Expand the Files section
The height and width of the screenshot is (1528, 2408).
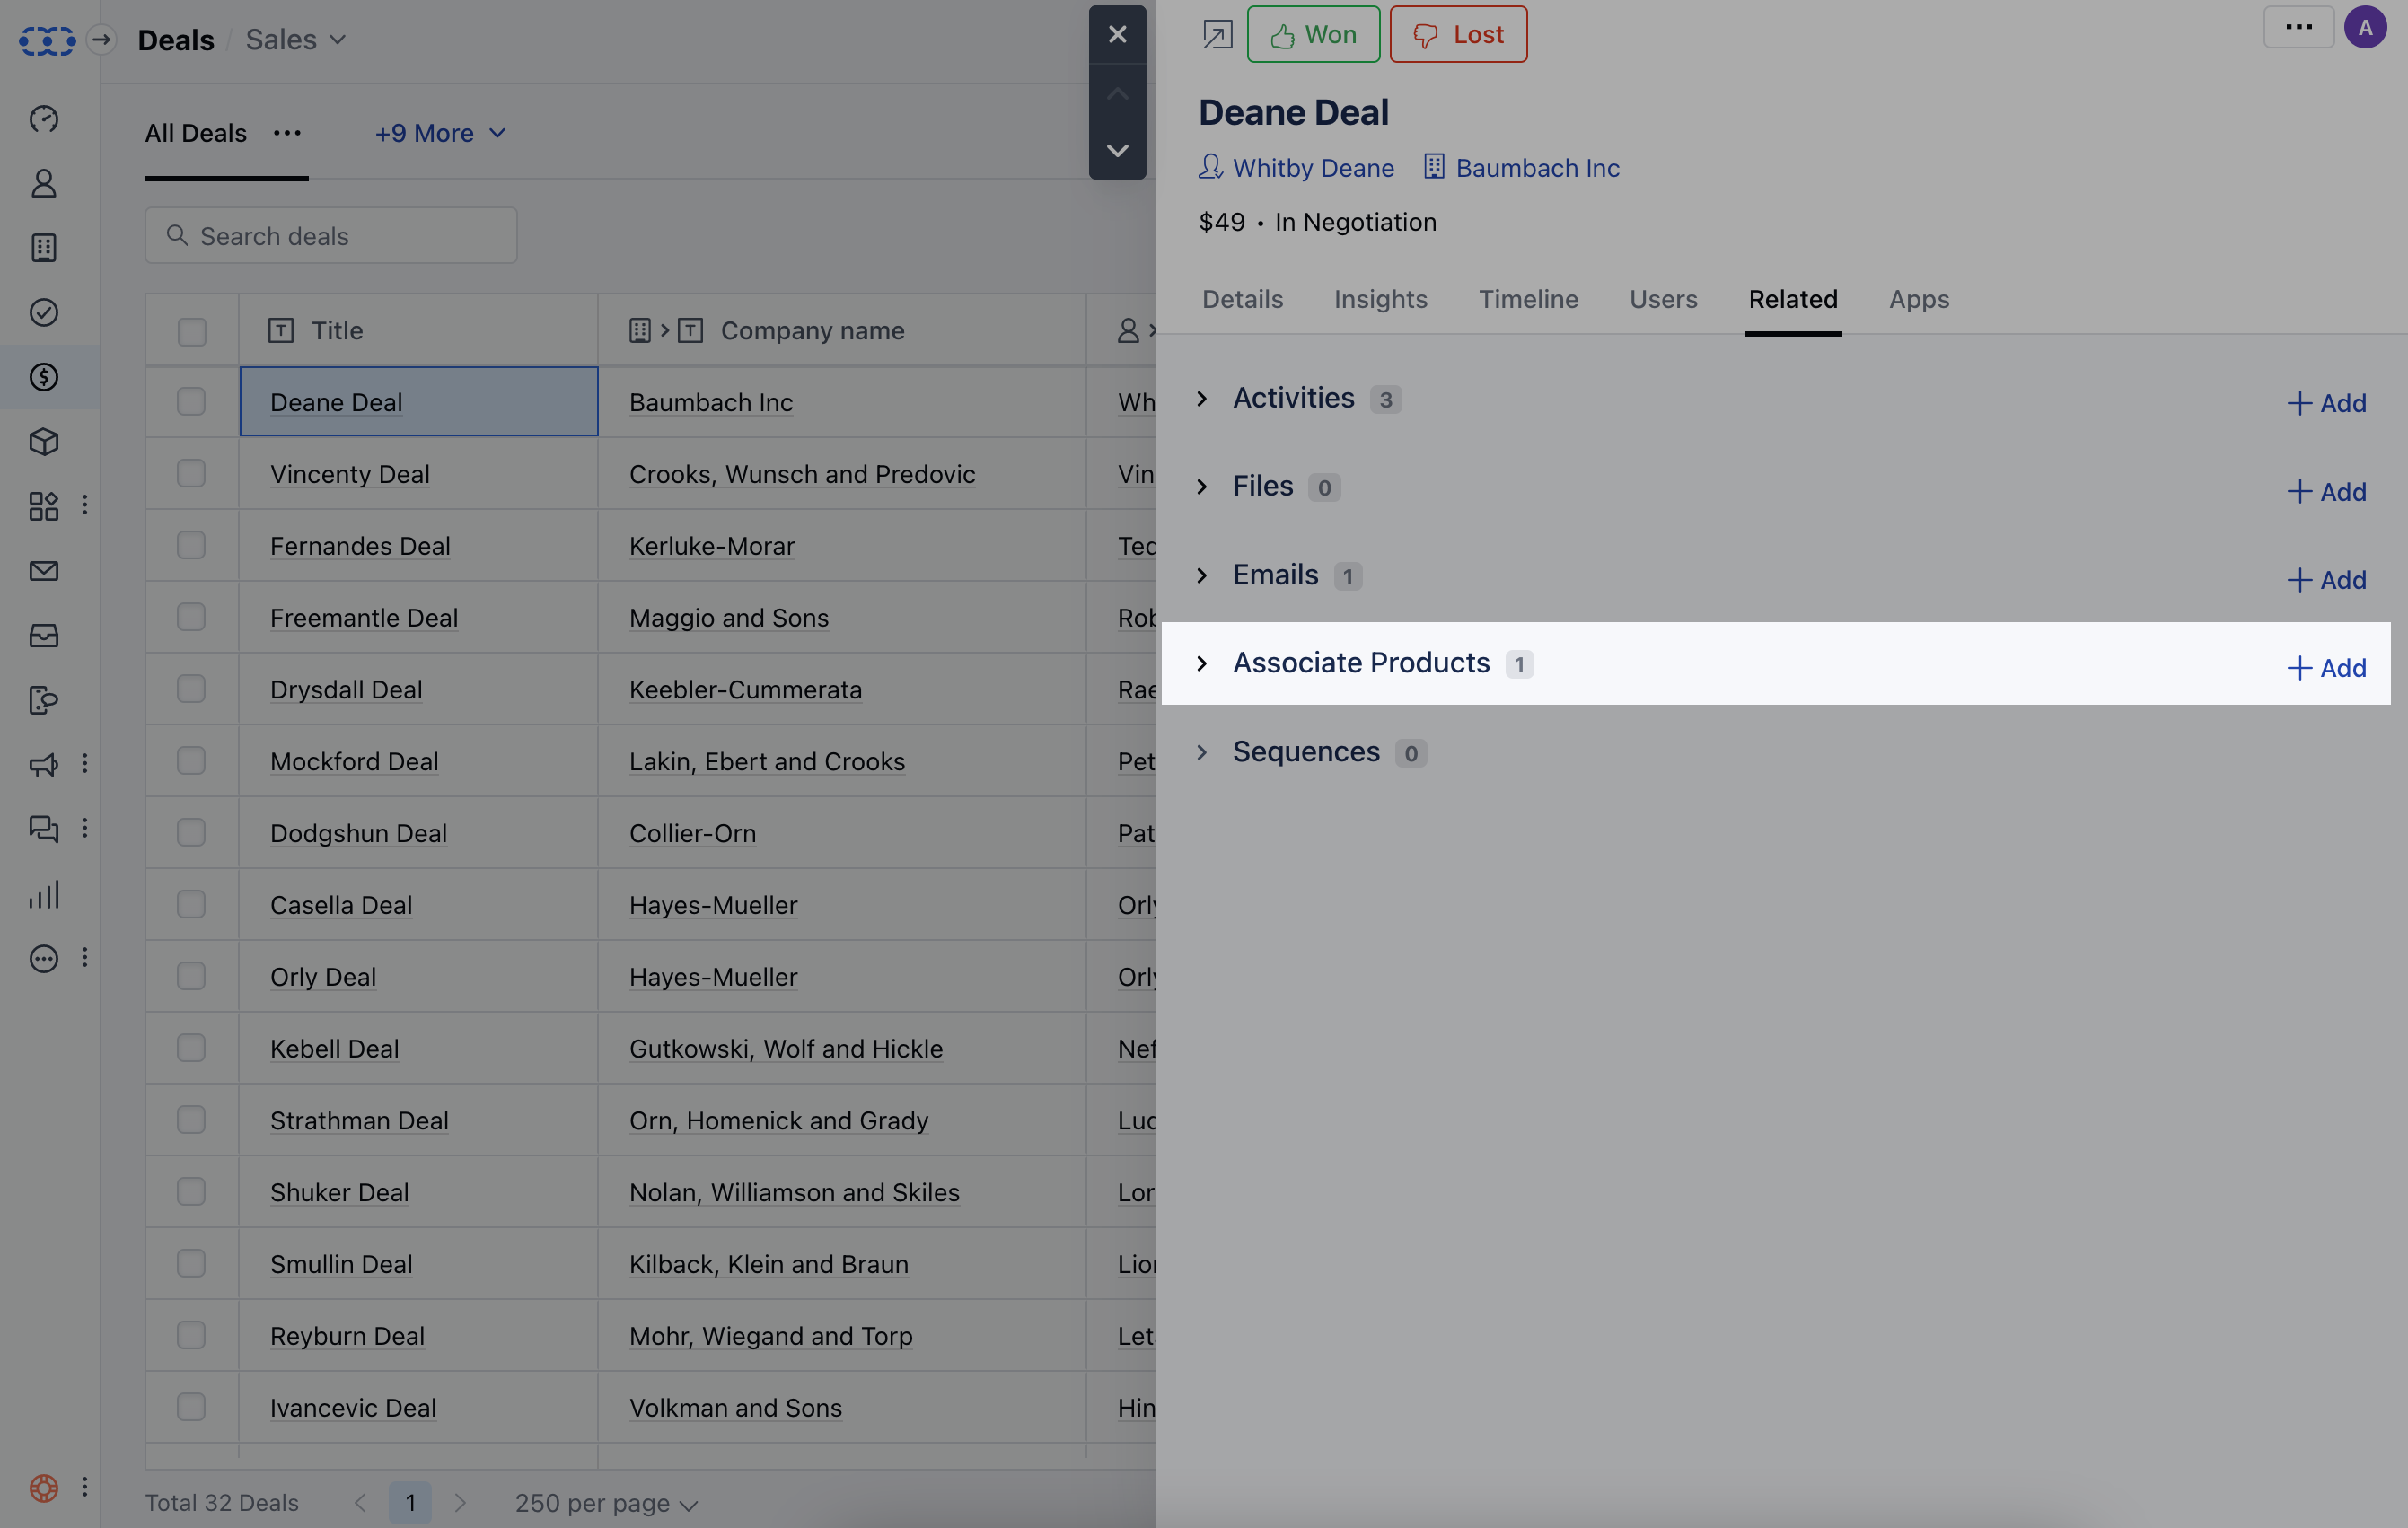(1202, 487)
